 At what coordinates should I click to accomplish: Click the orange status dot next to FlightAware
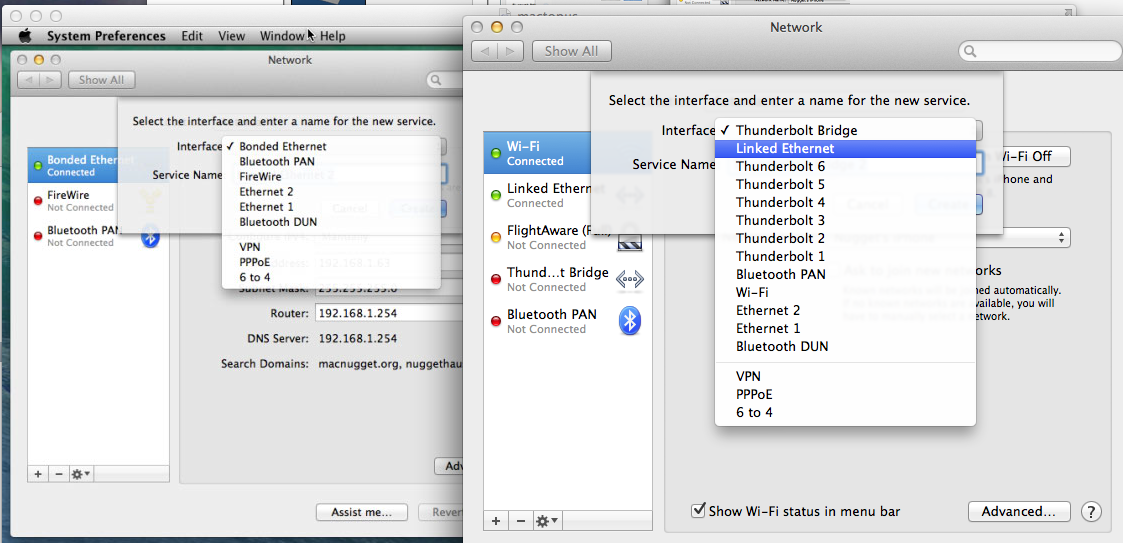(495, 237)
